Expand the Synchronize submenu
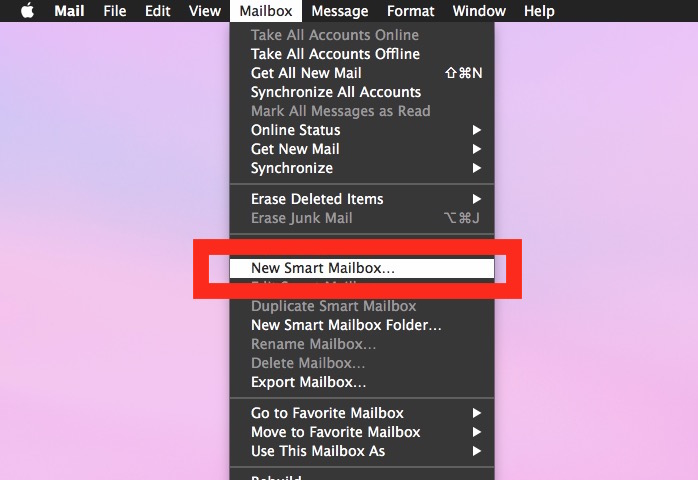Screen dimensions: 698x480 (362, 168)
